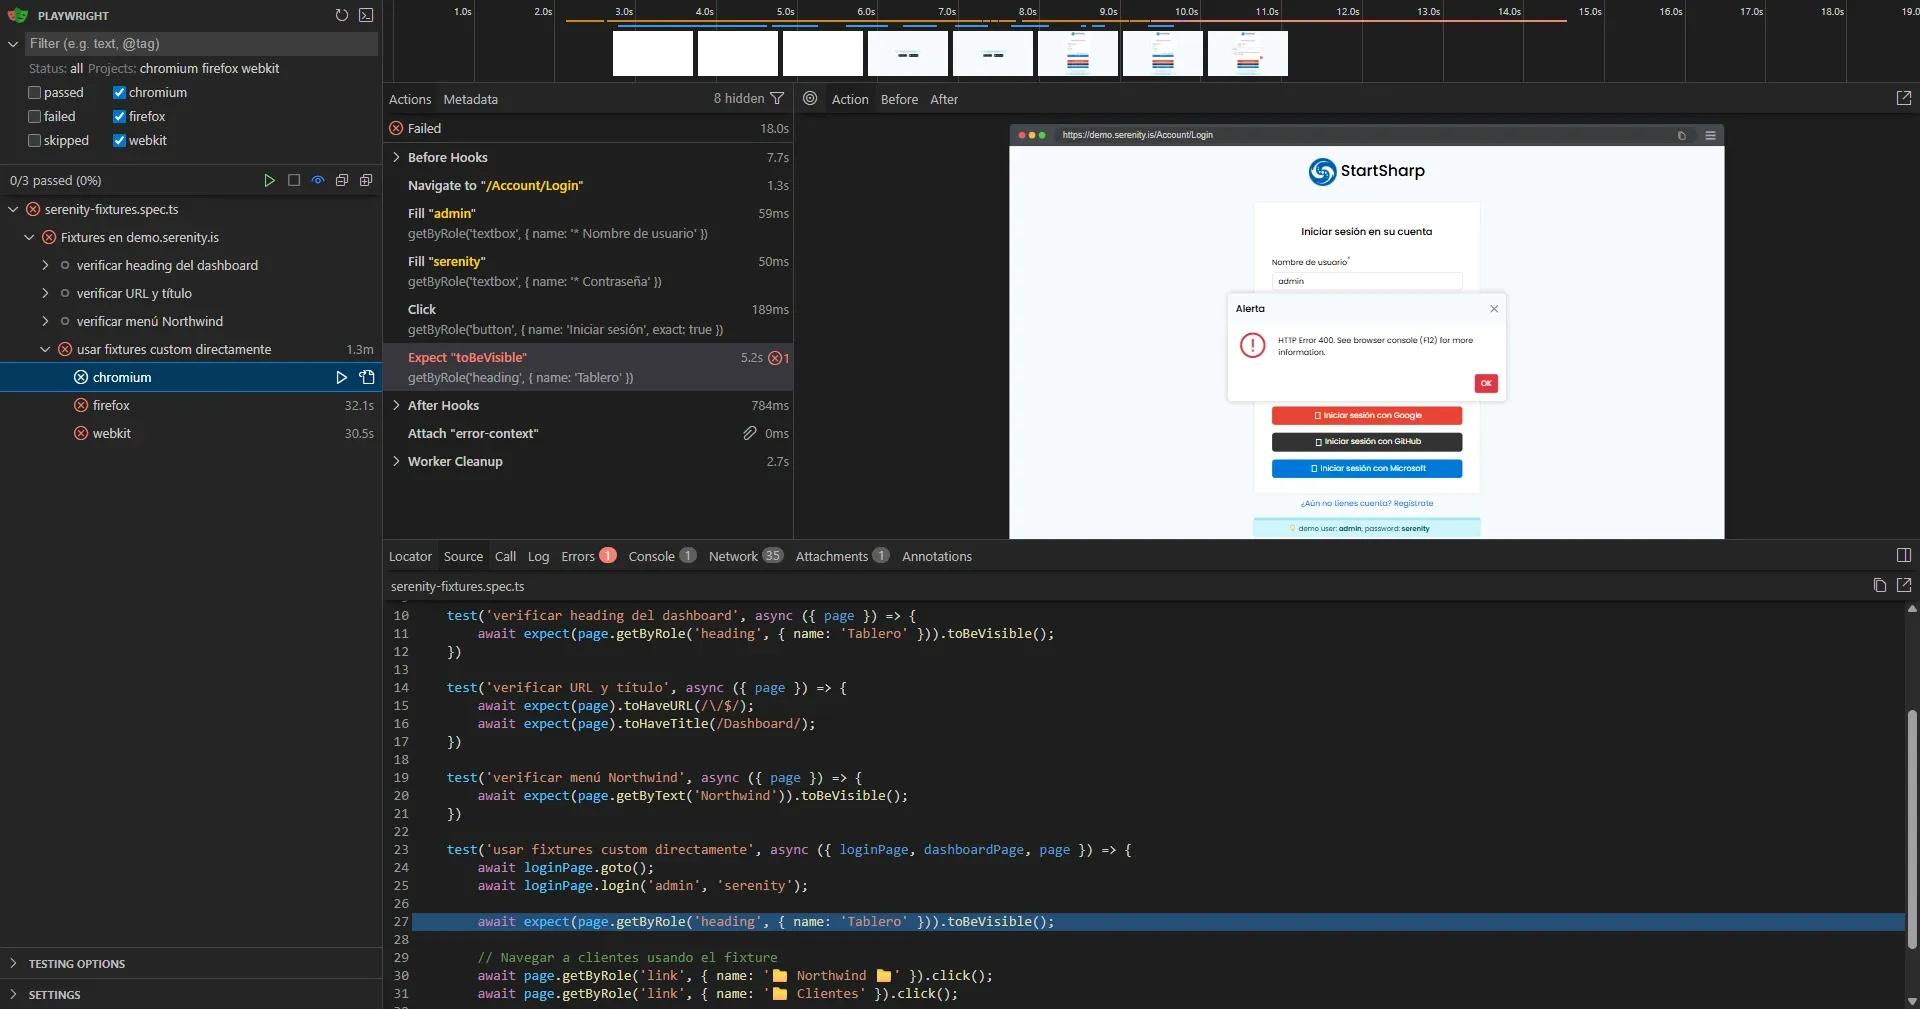
Task: Expand all tests in the sidebar
Action: point(365,180)
